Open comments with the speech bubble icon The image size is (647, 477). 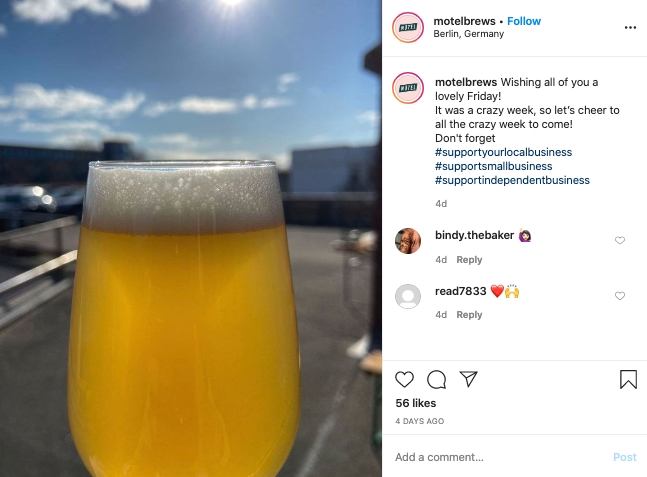pos(437,380)
